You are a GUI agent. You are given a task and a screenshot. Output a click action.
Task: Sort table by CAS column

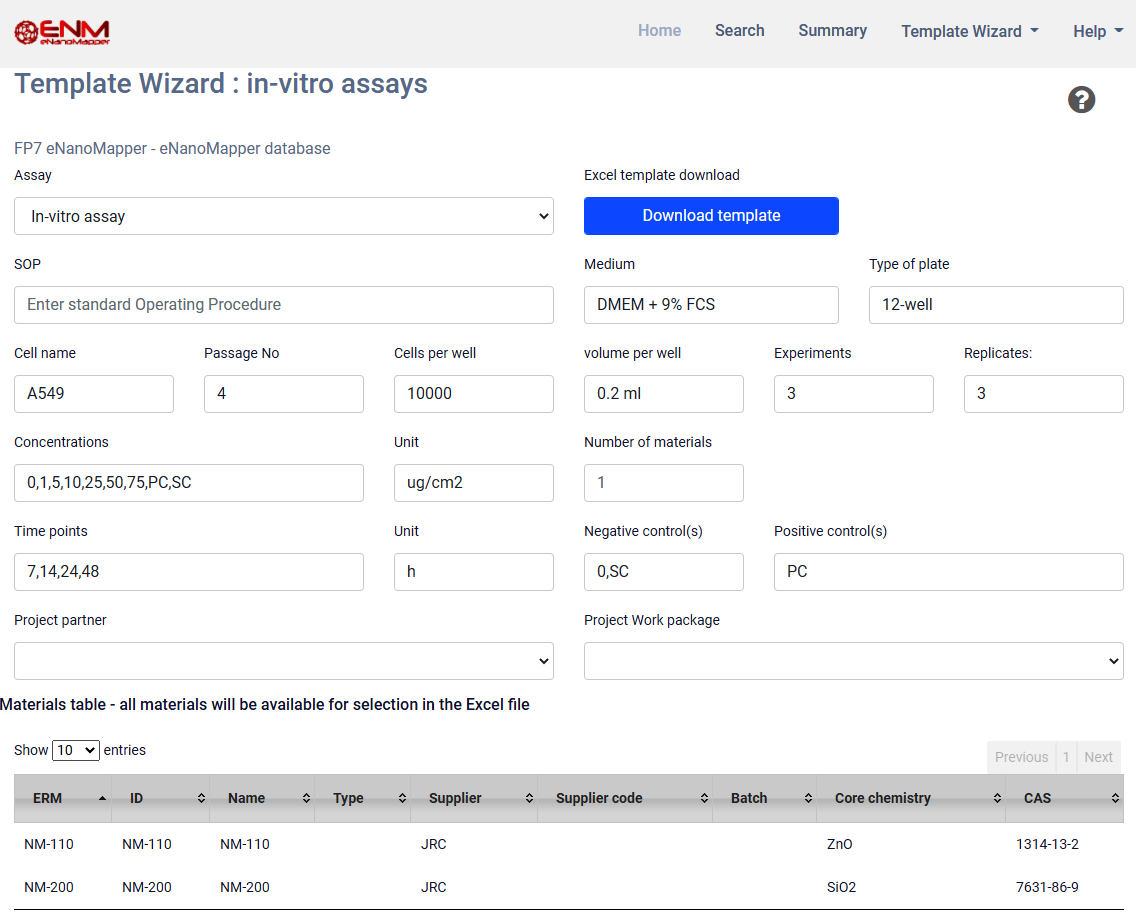[1062, 798]
